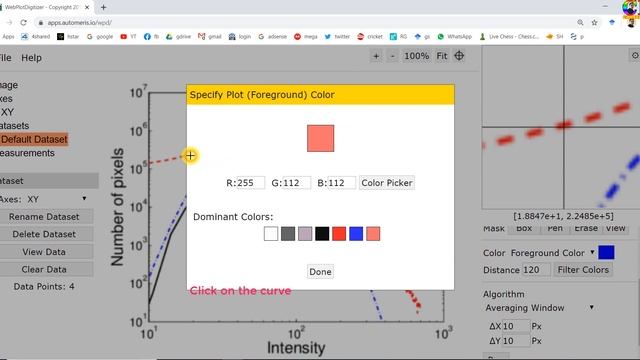Open the gmail bookmark
The height and width of the screenshot is (360, 640).
pos(209,37)
